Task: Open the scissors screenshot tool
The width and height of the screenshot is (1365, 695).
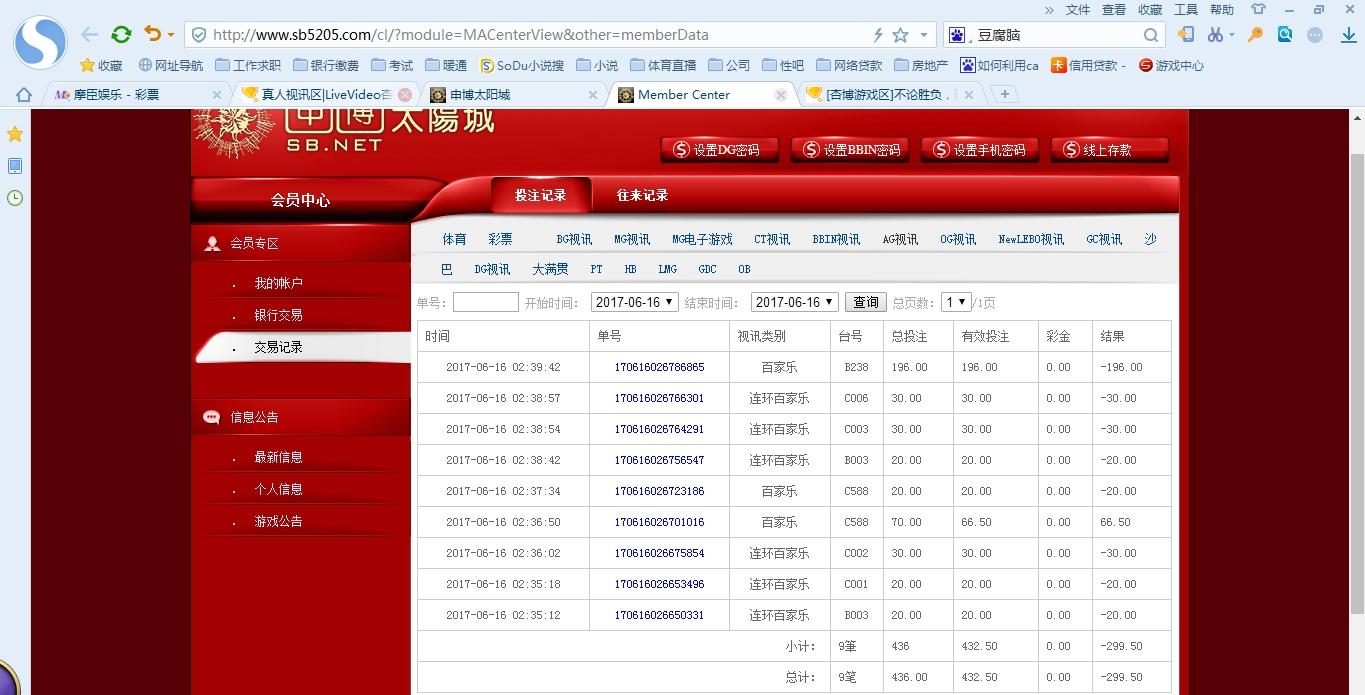Action: [x=1215, y=35]
